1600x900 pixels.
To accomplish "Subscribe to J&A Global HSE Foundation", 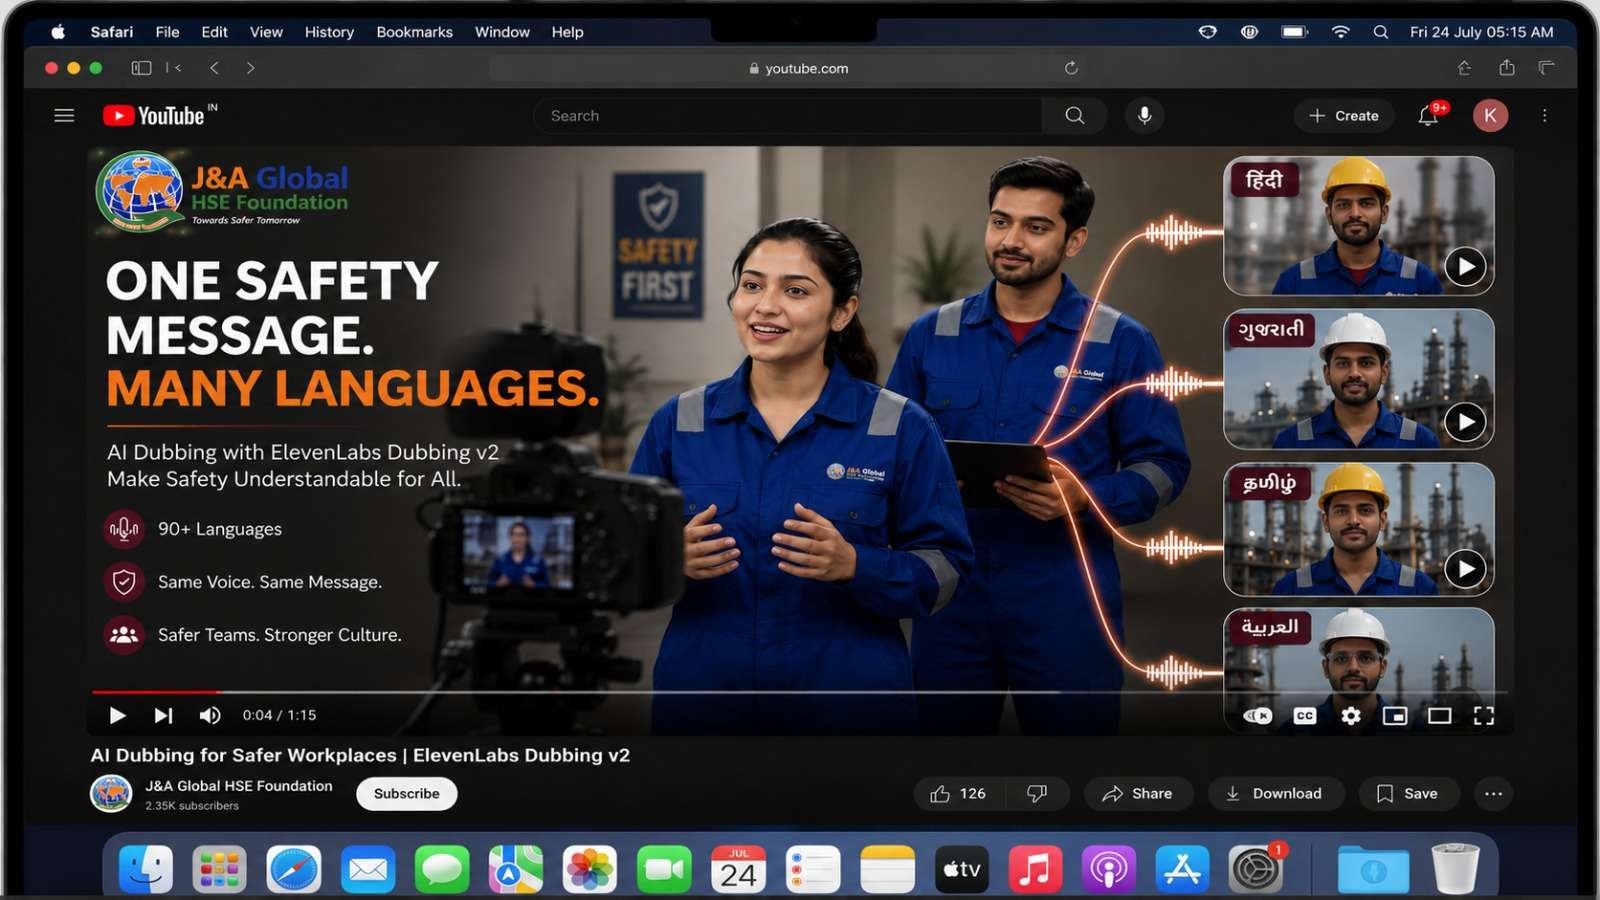I will click(407, 794).
